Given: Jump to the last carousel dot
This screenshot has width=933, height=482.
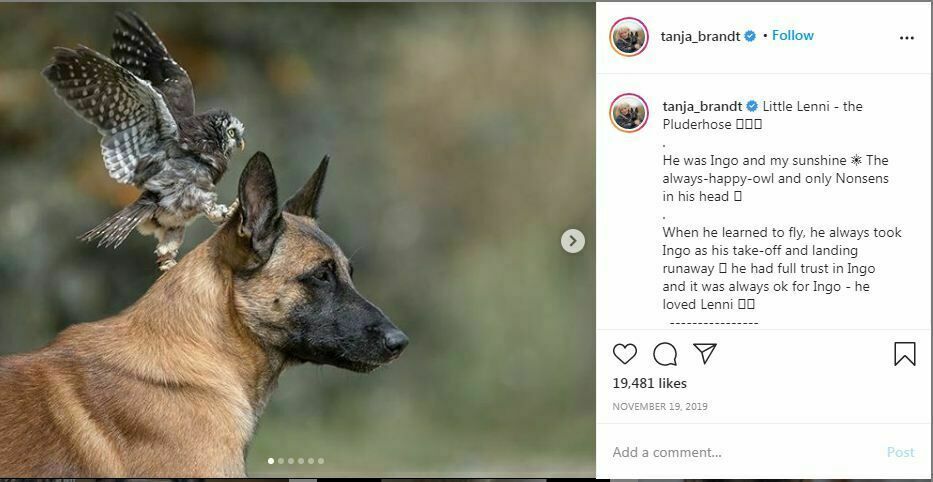Looking at the screenshot, I should (321, 461).
